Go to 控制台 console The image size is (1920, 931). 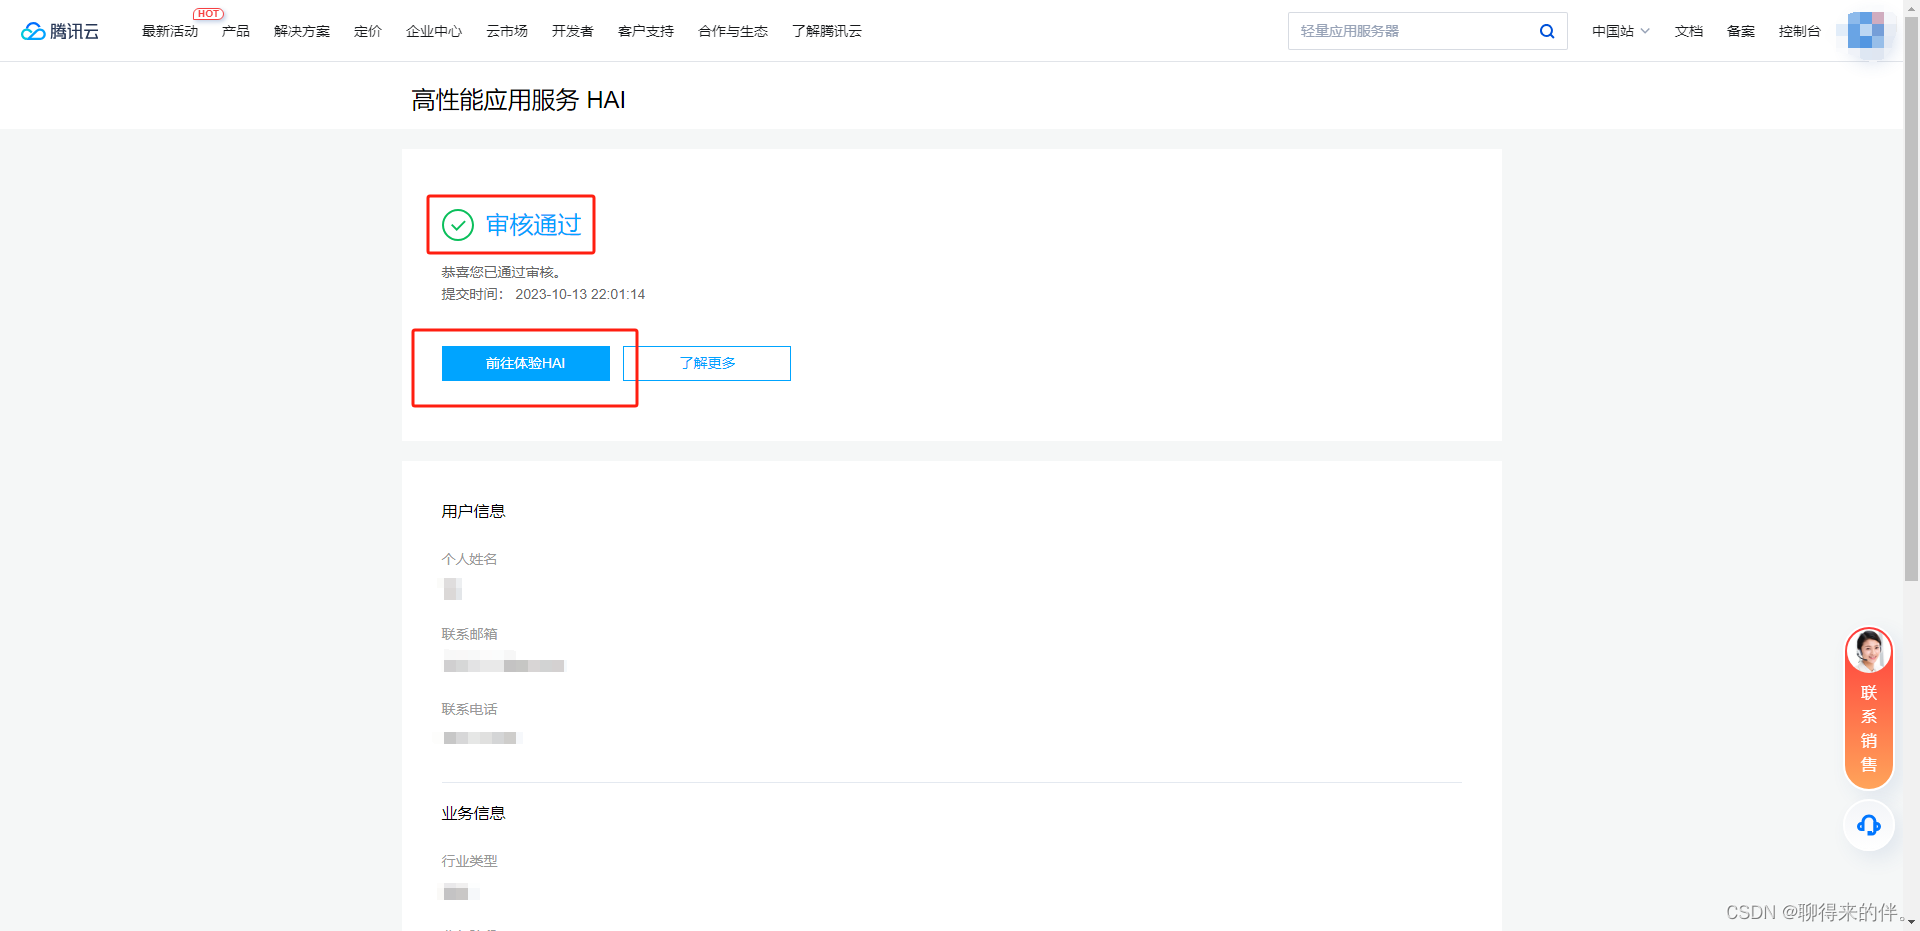(1800, 31)
